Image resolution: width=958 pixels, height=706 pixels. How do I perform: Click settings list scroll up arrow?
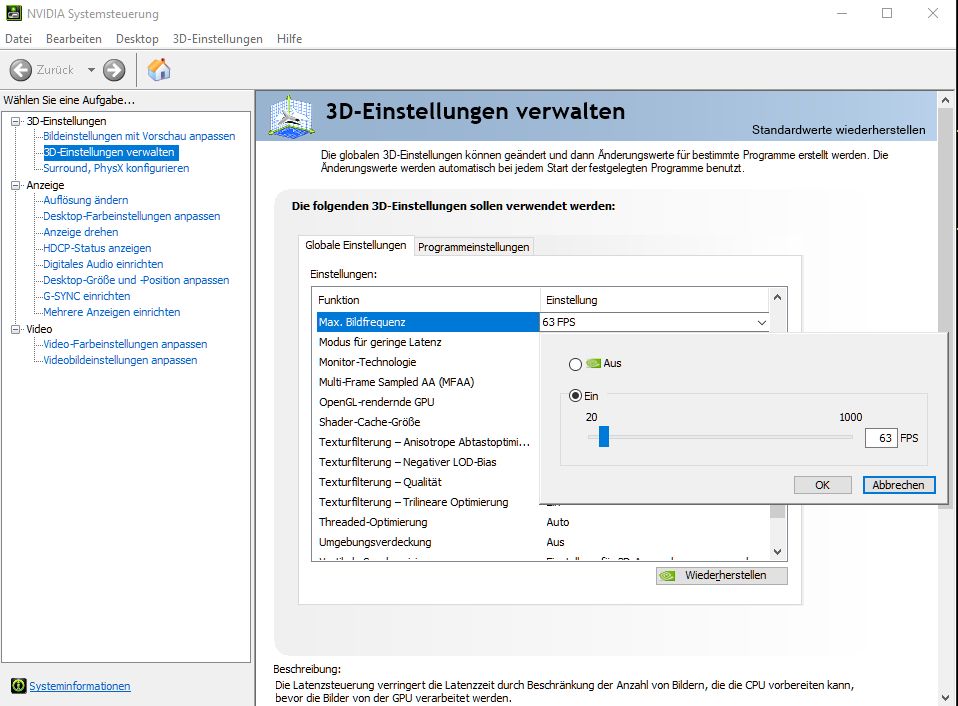777,297
